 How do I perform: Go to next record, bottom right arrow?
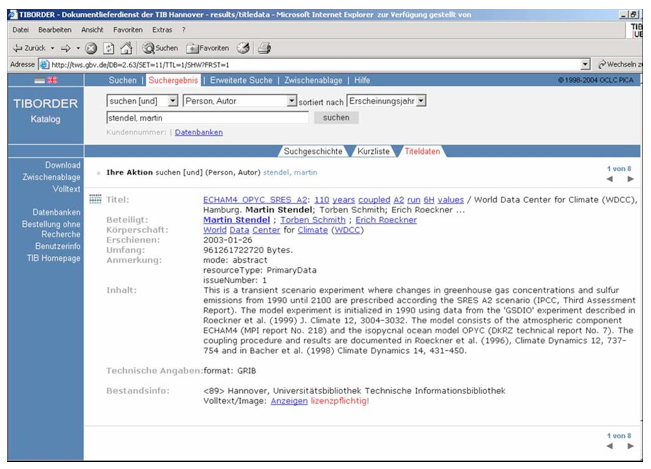pos(630,446)
